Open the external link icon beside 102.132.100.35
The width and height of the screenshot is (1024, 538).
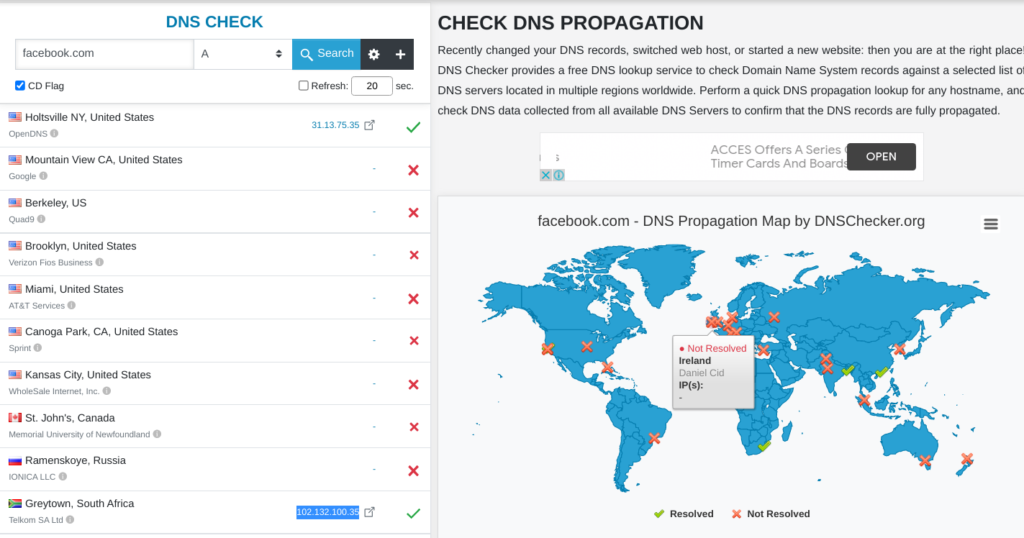[x=370, y=512]
